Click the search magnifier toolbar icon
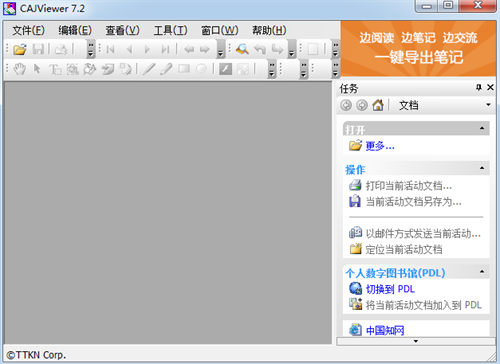This screenshot has height=364, width=500. 242,49
